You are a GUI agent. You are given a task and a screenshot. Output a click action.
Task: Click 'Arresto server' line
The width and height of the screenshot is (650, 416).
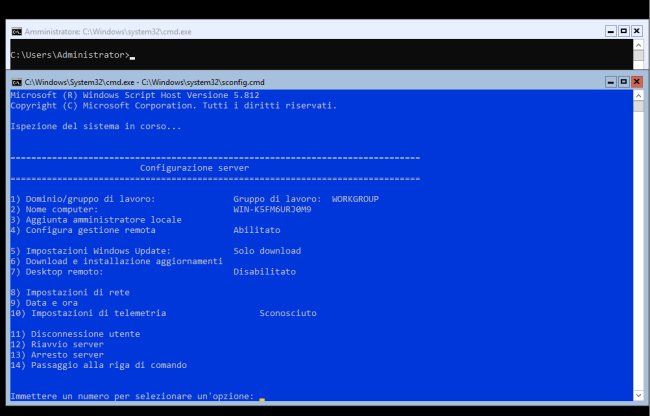click(57, 355)
